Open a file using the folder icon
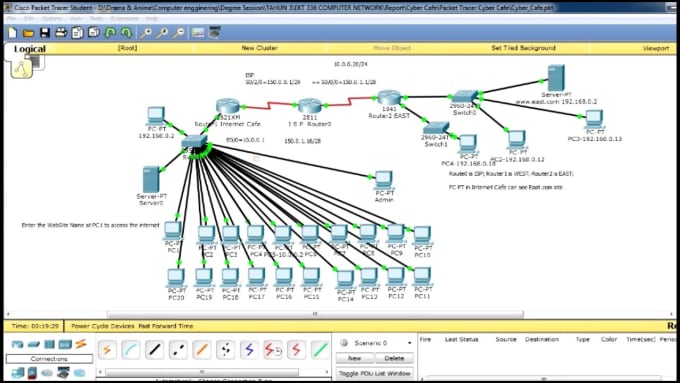This screenshot has height=383, width=680. click(x=28, y=33)
